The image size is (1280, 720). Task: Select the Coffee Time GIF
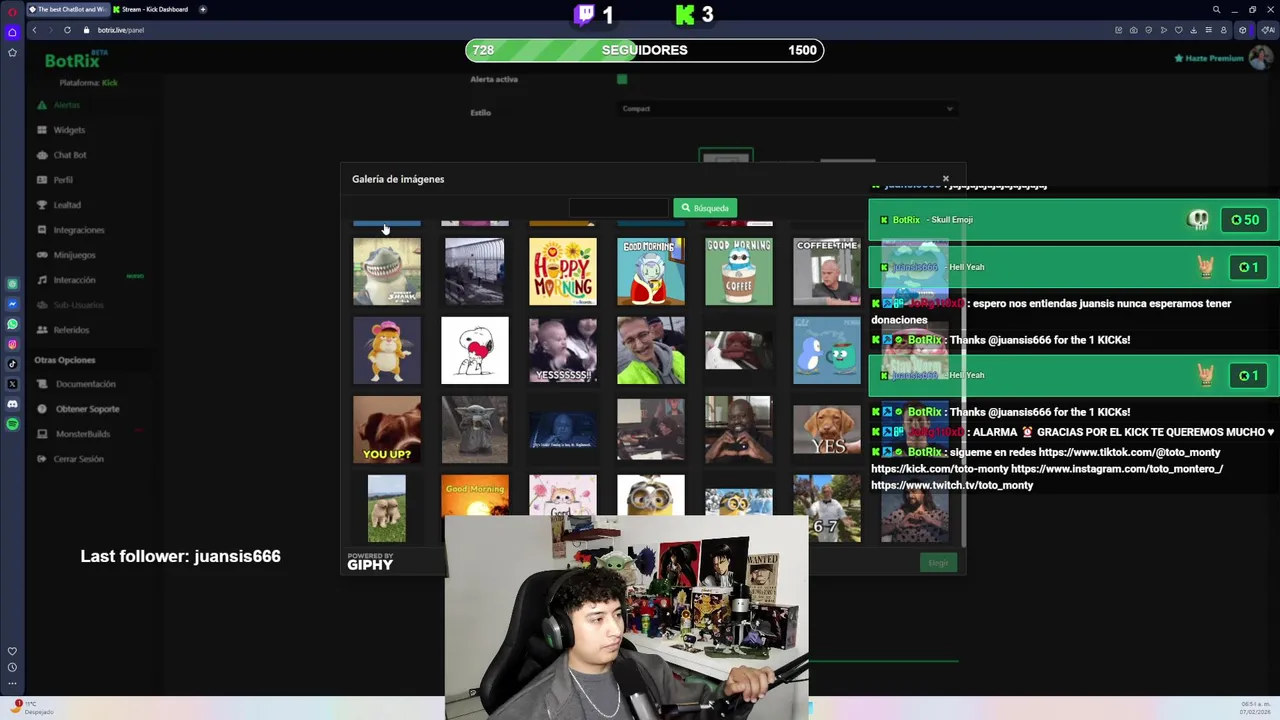pyautogui.click(x=827, y=271)
